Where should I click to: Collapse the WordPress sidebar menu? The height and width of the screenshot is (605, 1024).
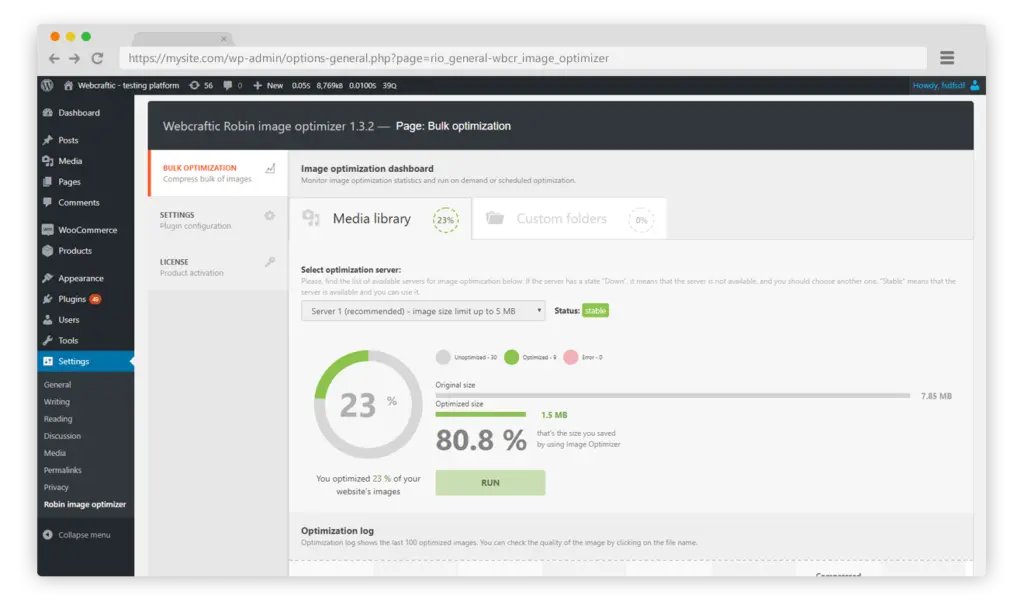pyautogui.click(x=77, y=534)
